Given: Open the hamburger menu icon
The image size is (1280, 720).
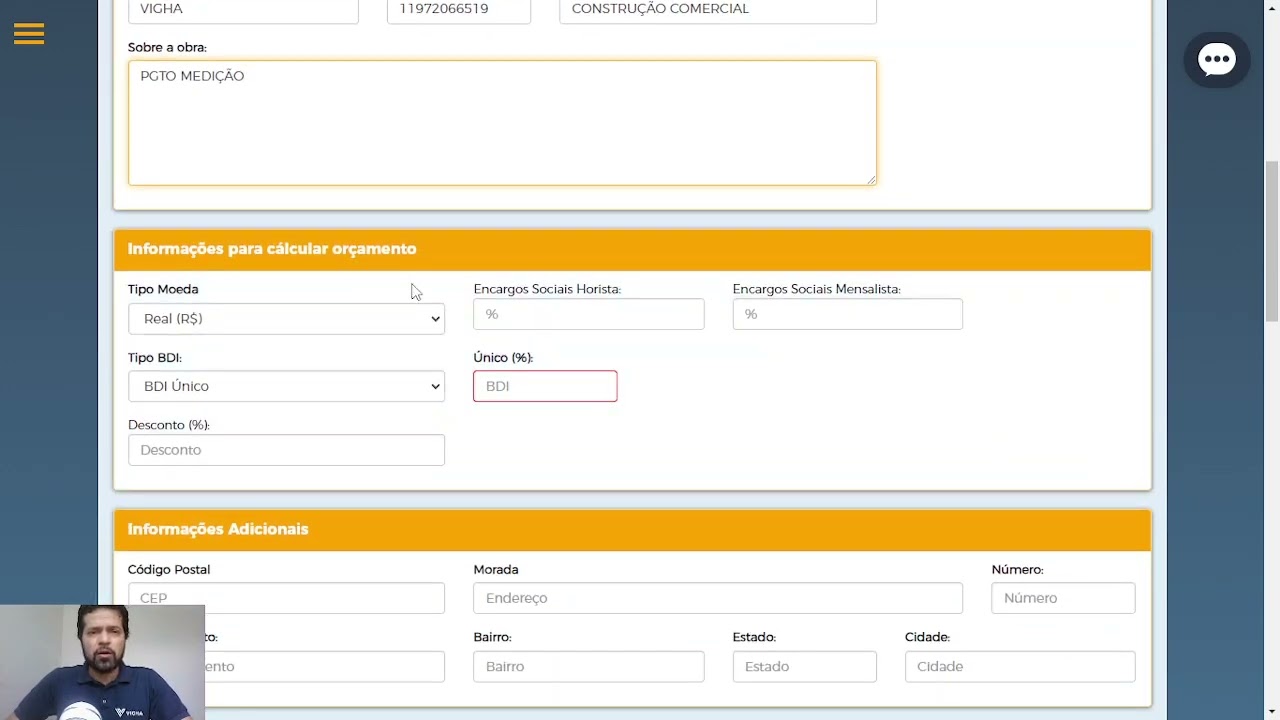Looking at the screenshot, I should click(x=29, y=34).
